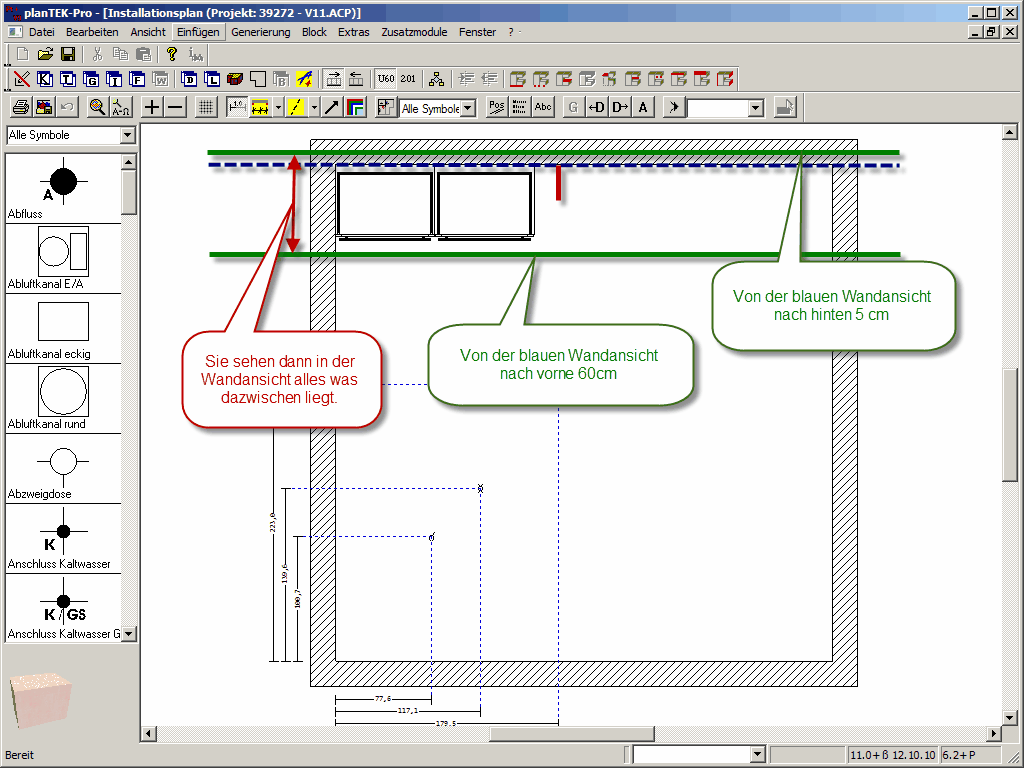Toggle the 1.0 dimension ruler button
Image resolution: width=1024 pixels, height=768 pixels.
pos(237,107)
